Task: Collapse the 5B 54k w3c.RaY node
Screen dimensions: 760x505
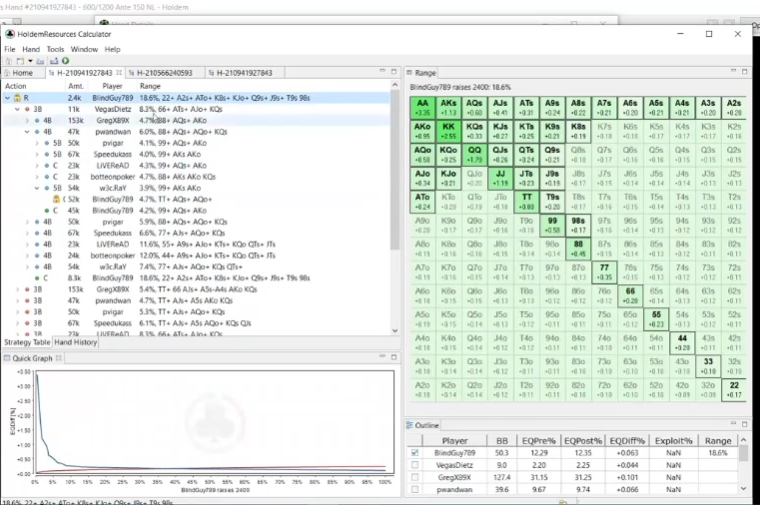Action: coord(37,188)
